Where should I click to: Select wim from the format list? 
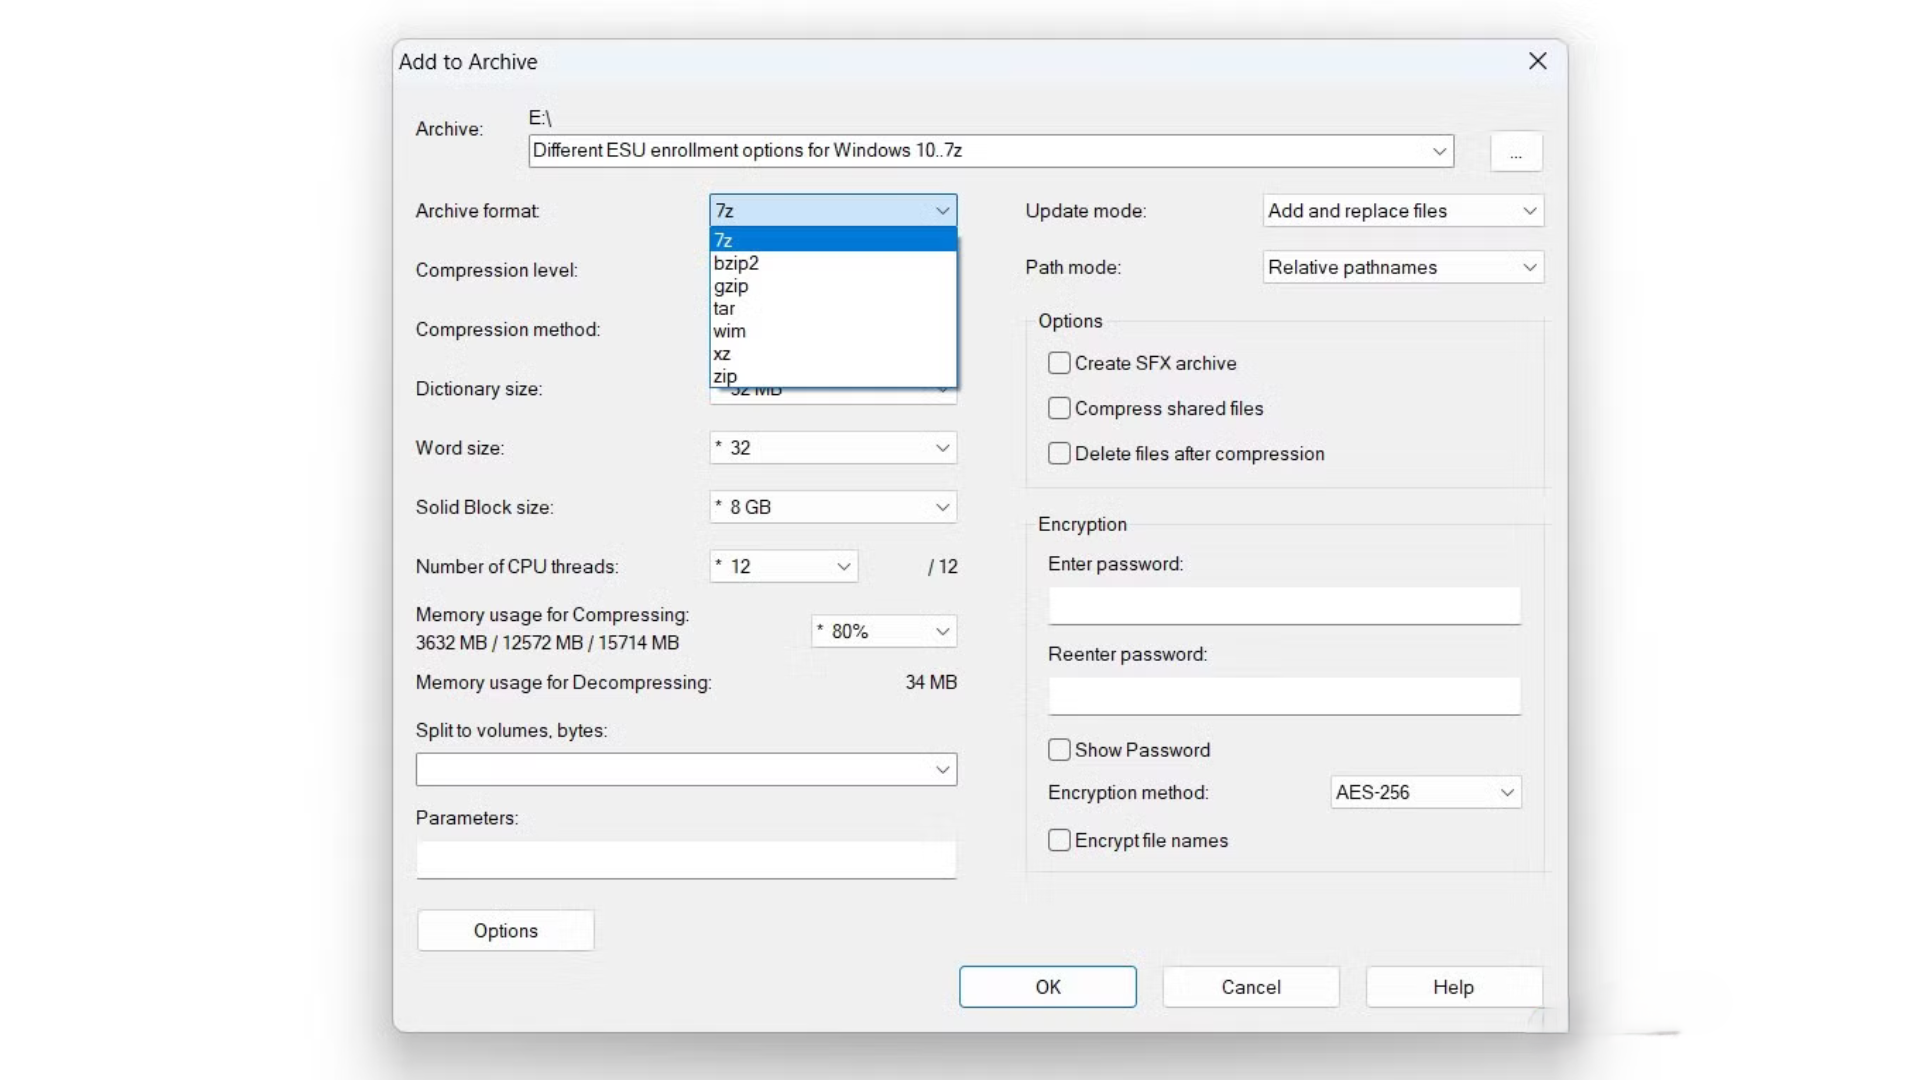pyautogui.click(x=729, y=331)
